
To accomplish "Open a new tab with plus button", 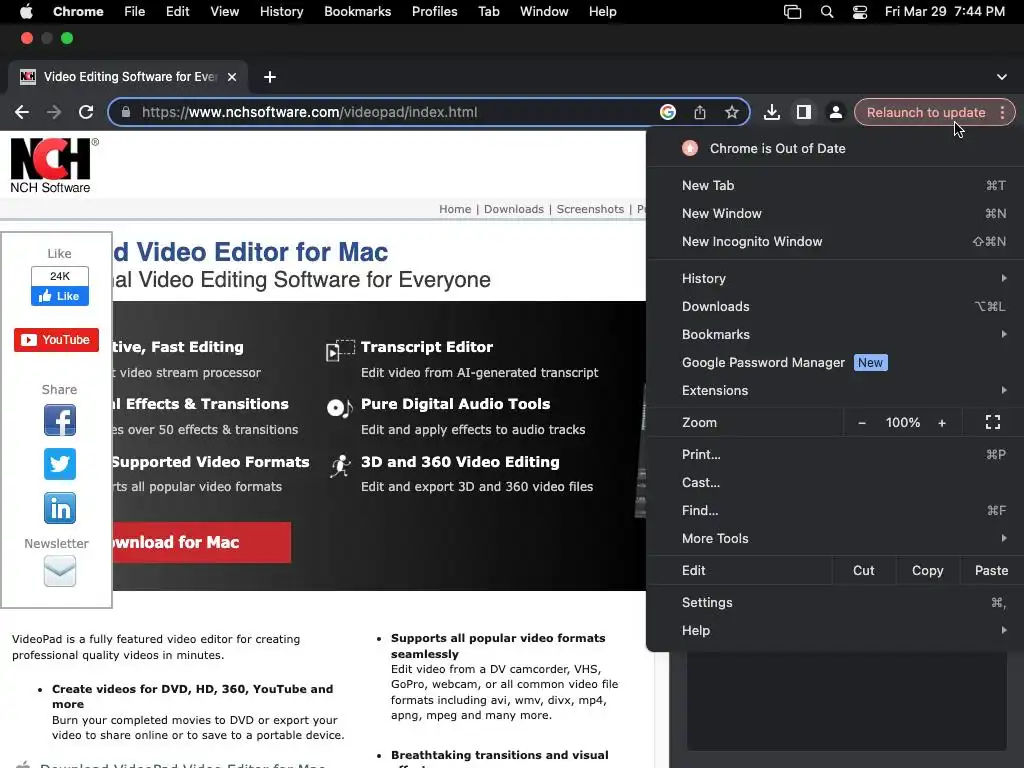I will tap(270, 77).
